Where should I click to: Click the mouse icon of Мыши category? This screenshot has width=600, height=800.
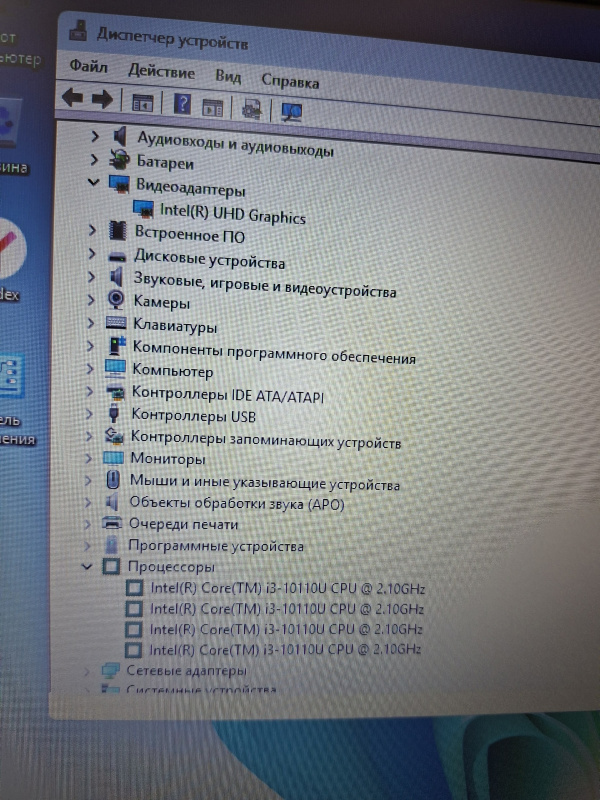coord(113,480)
